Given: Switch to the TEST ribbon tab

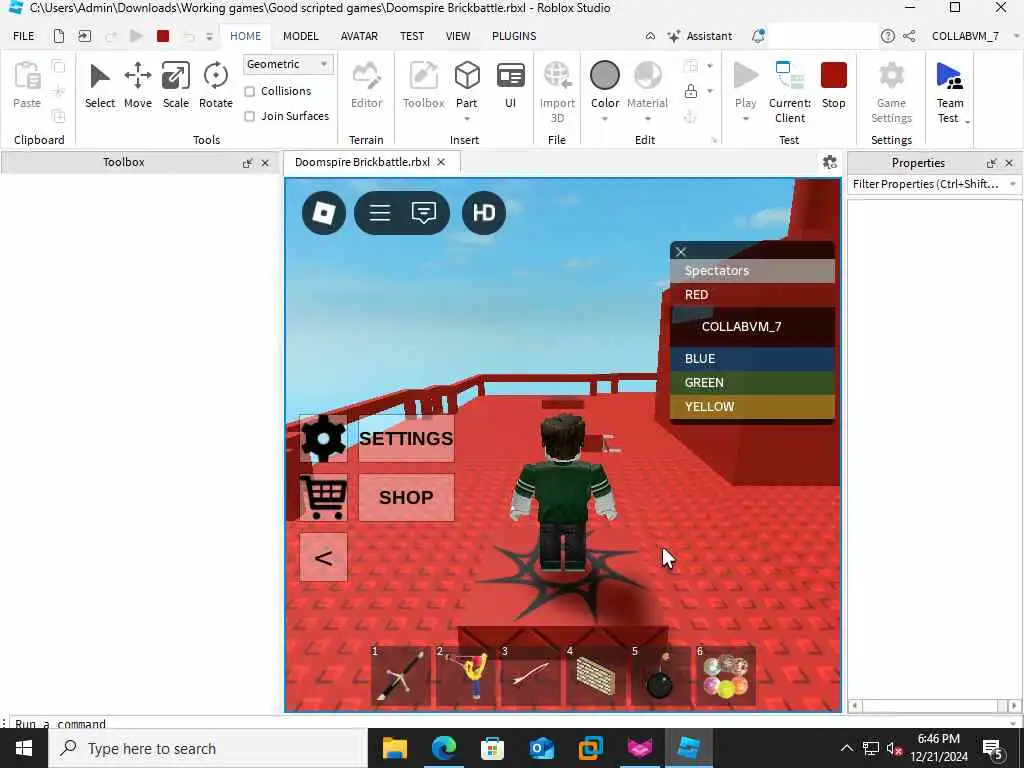Looking at the screenshot, I should pyautogui.click(x=412, y=36).
